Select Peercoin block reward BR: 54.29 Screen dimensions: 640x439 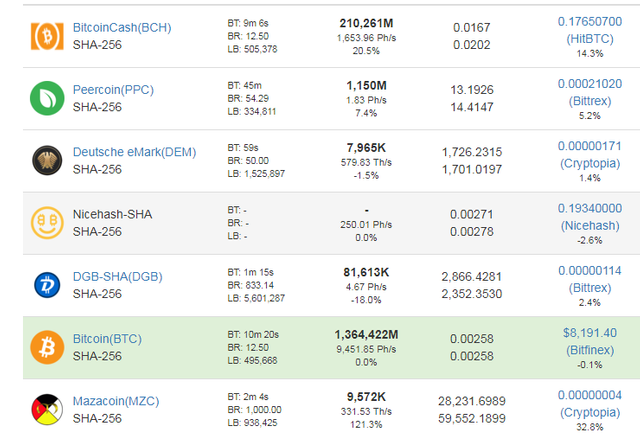pos(248,99)
